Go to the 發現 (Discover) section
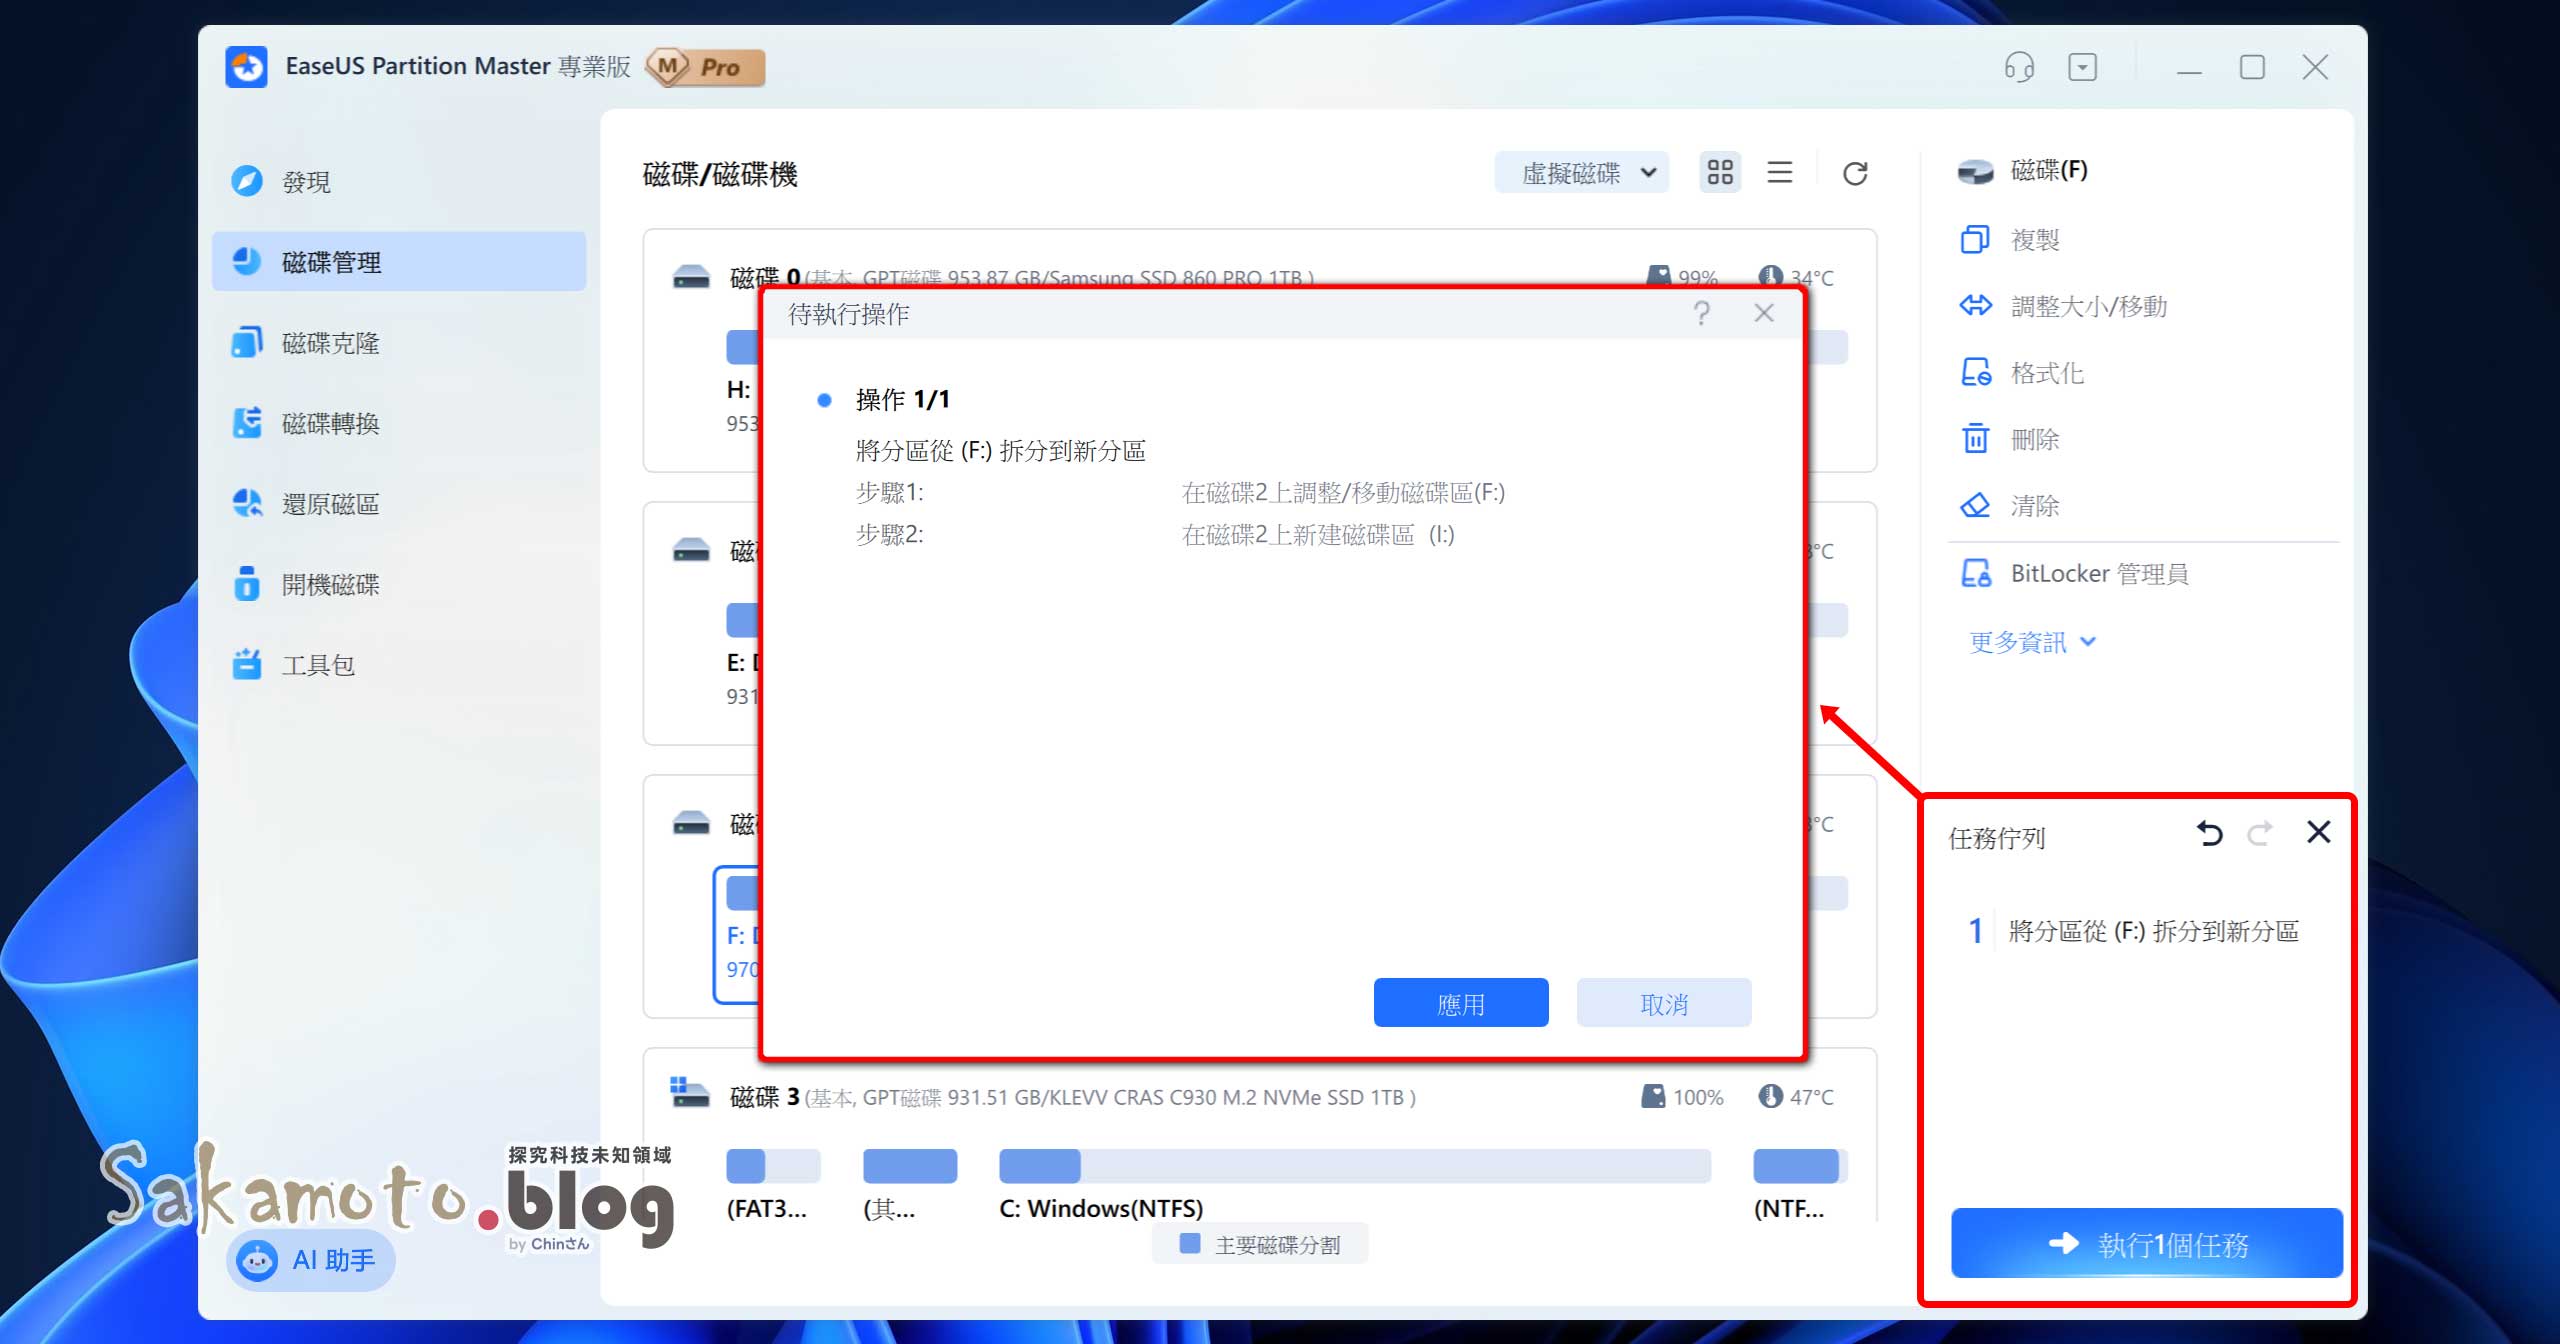 click(307, 181)
